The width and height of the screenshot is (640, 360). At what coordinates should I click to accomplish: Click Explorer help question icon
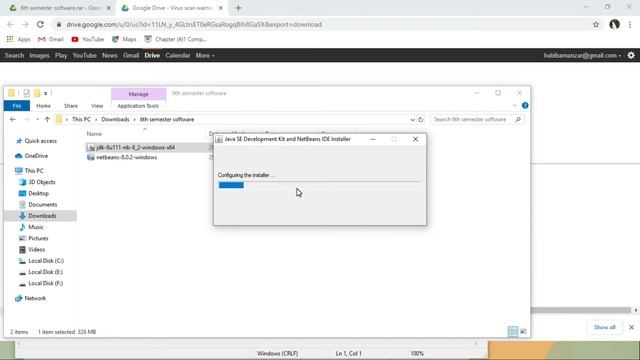(525, 106)
